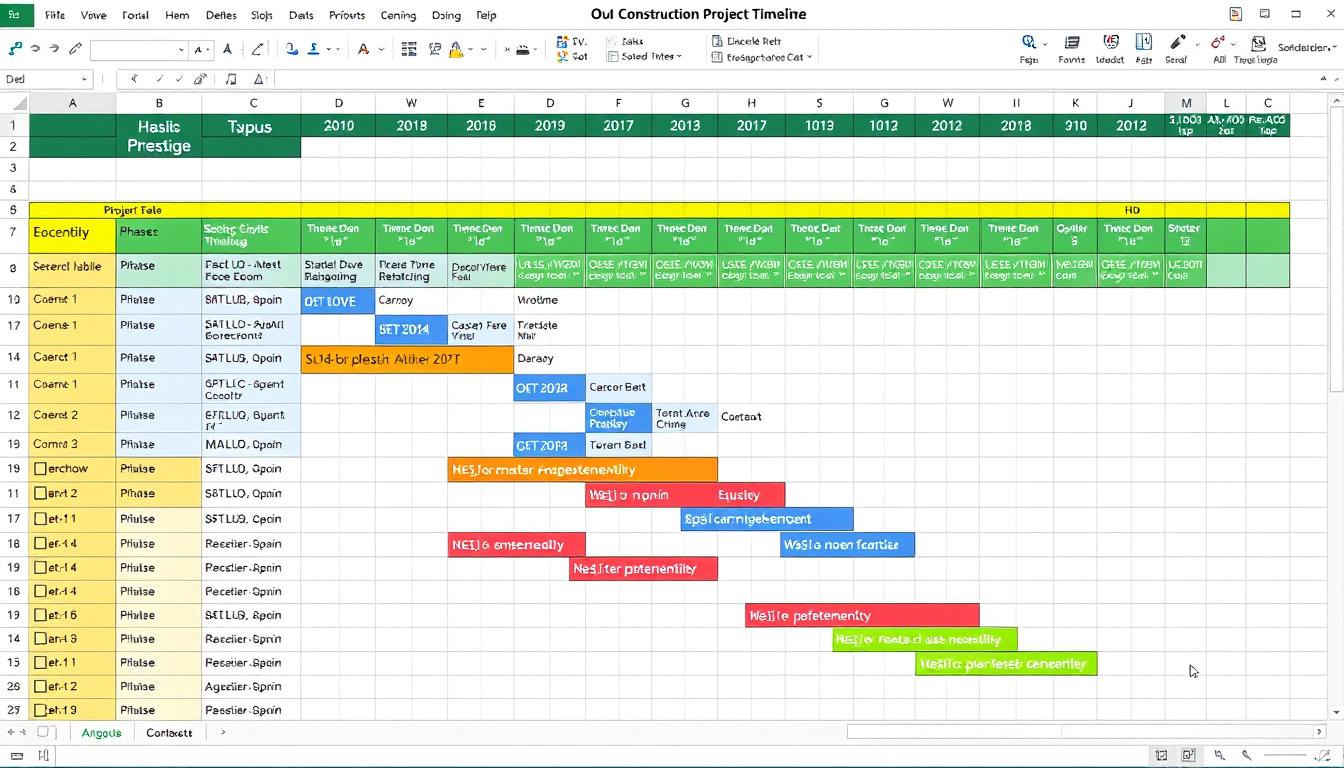The image size is (1344, 768).
Task: Click the music note icon in the formula bar
Action: 231,79
